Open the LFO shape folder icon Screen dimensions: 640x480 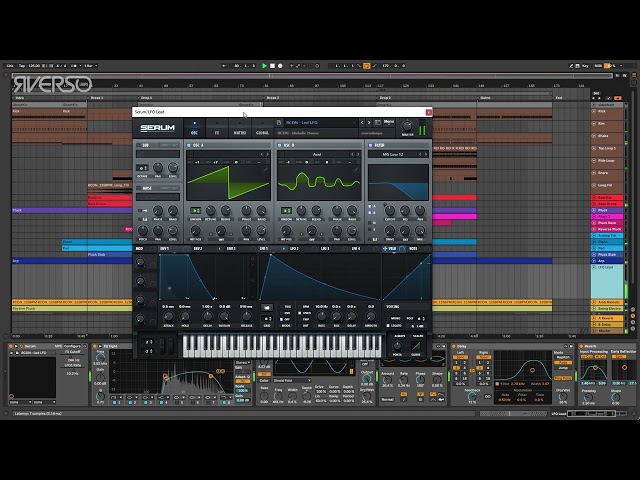[x=267, y=307]
